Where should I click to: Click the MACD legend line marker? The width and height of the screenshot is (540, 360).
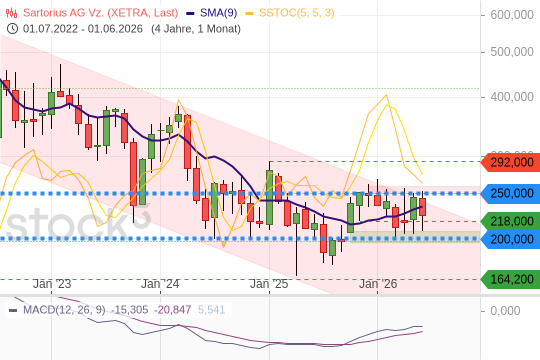coord(13,310)
